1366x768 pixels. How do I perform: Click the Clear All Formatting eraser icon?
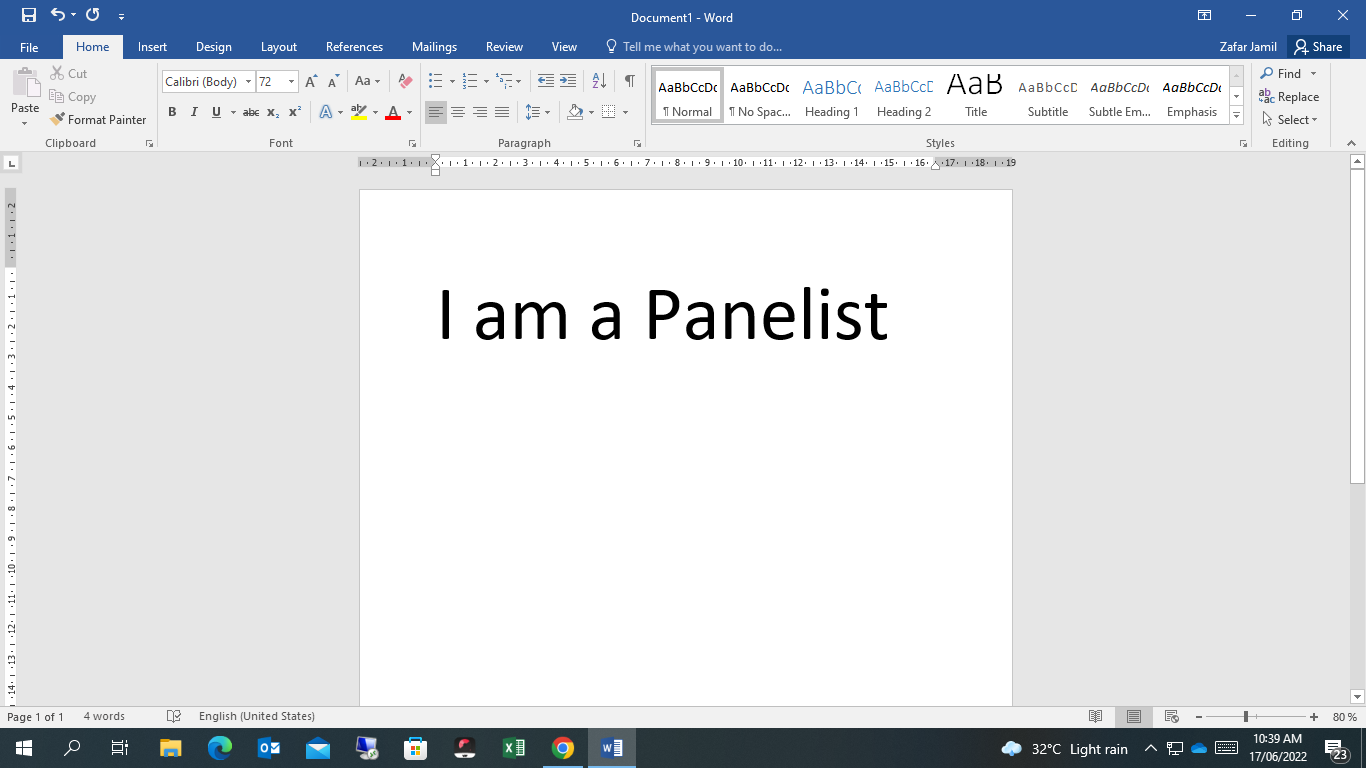point(405,81)
